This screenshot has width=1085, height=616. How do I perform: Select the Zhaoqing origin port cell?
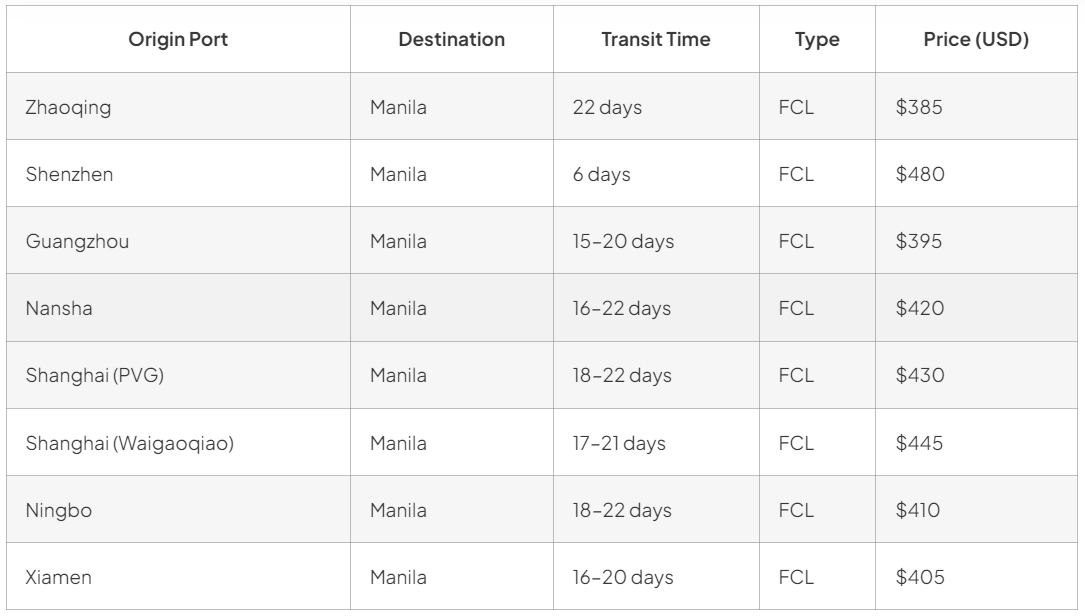(68, 107)
